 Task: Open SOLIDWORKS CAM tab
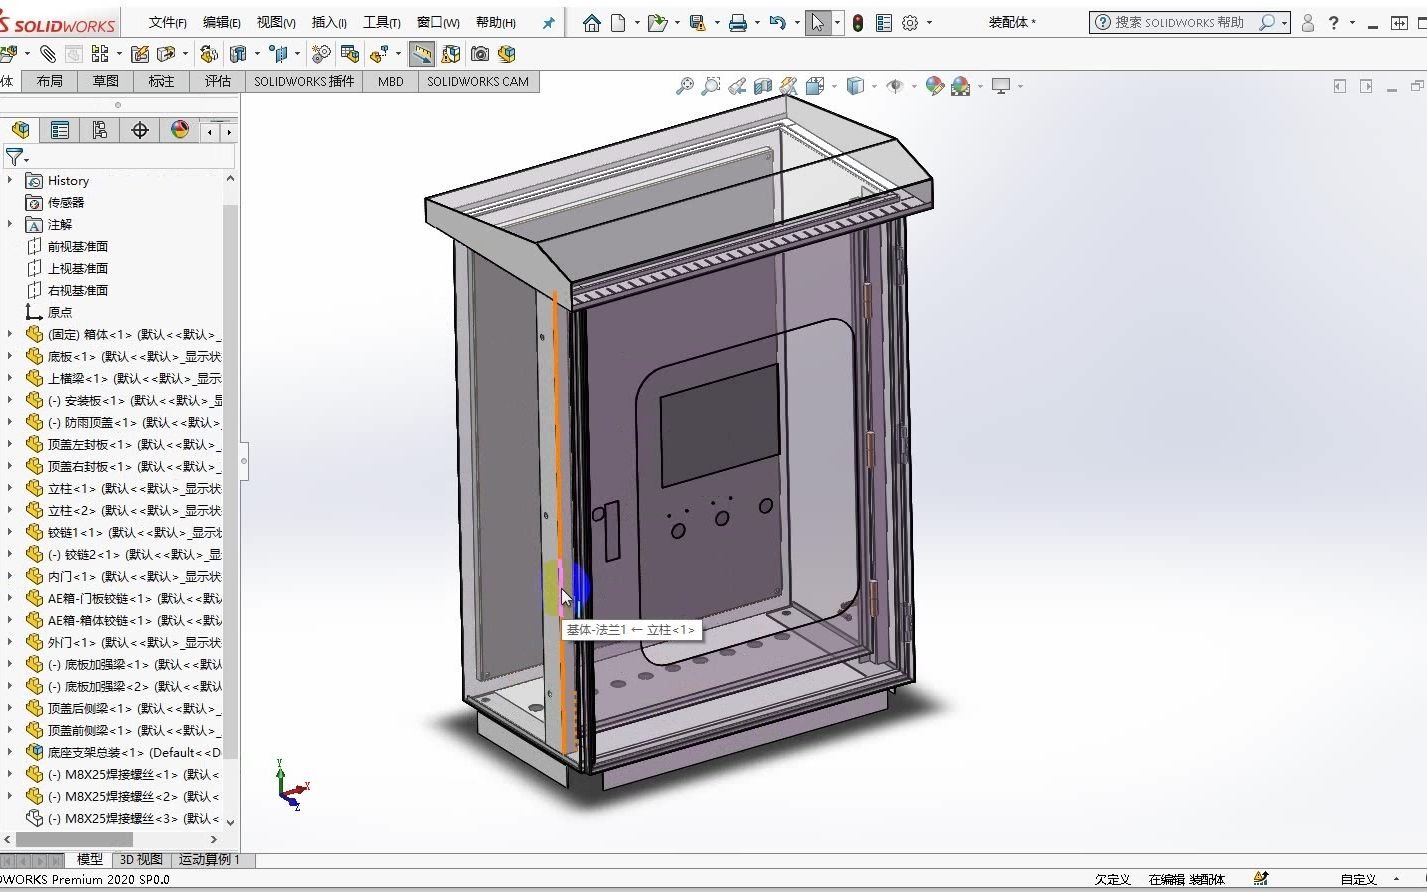click(478, 81)
